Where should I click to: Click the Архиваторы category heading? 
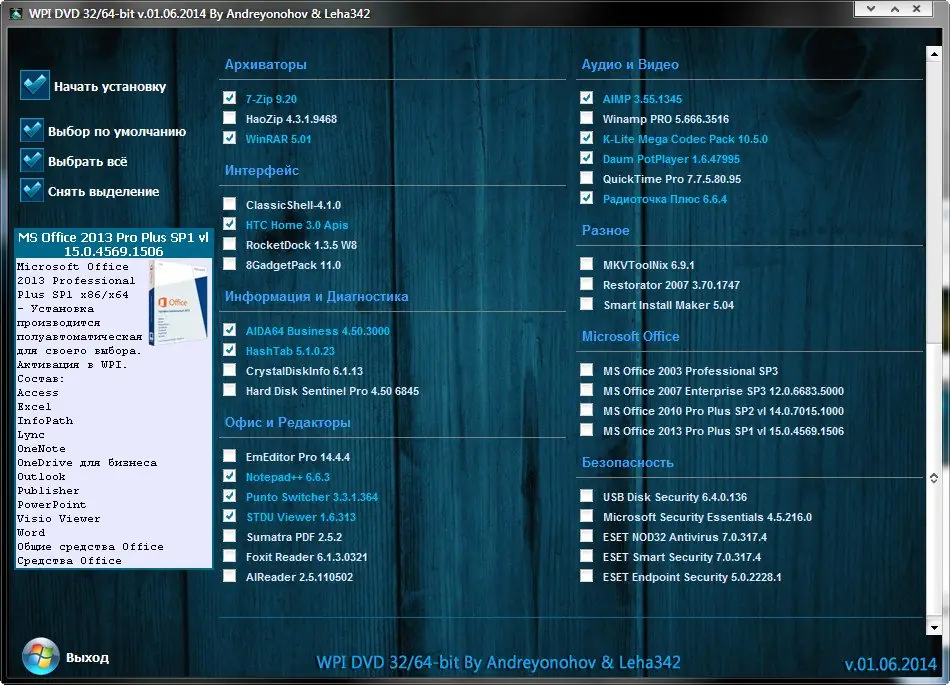point(265,64)
